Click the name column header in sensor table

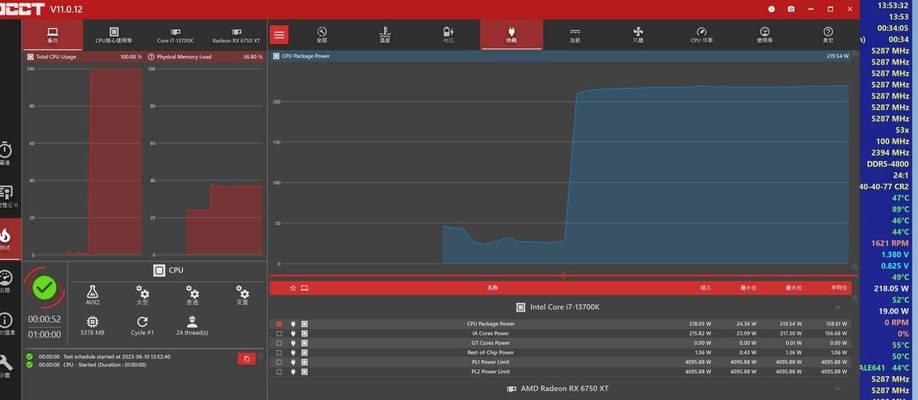point(491,288)
